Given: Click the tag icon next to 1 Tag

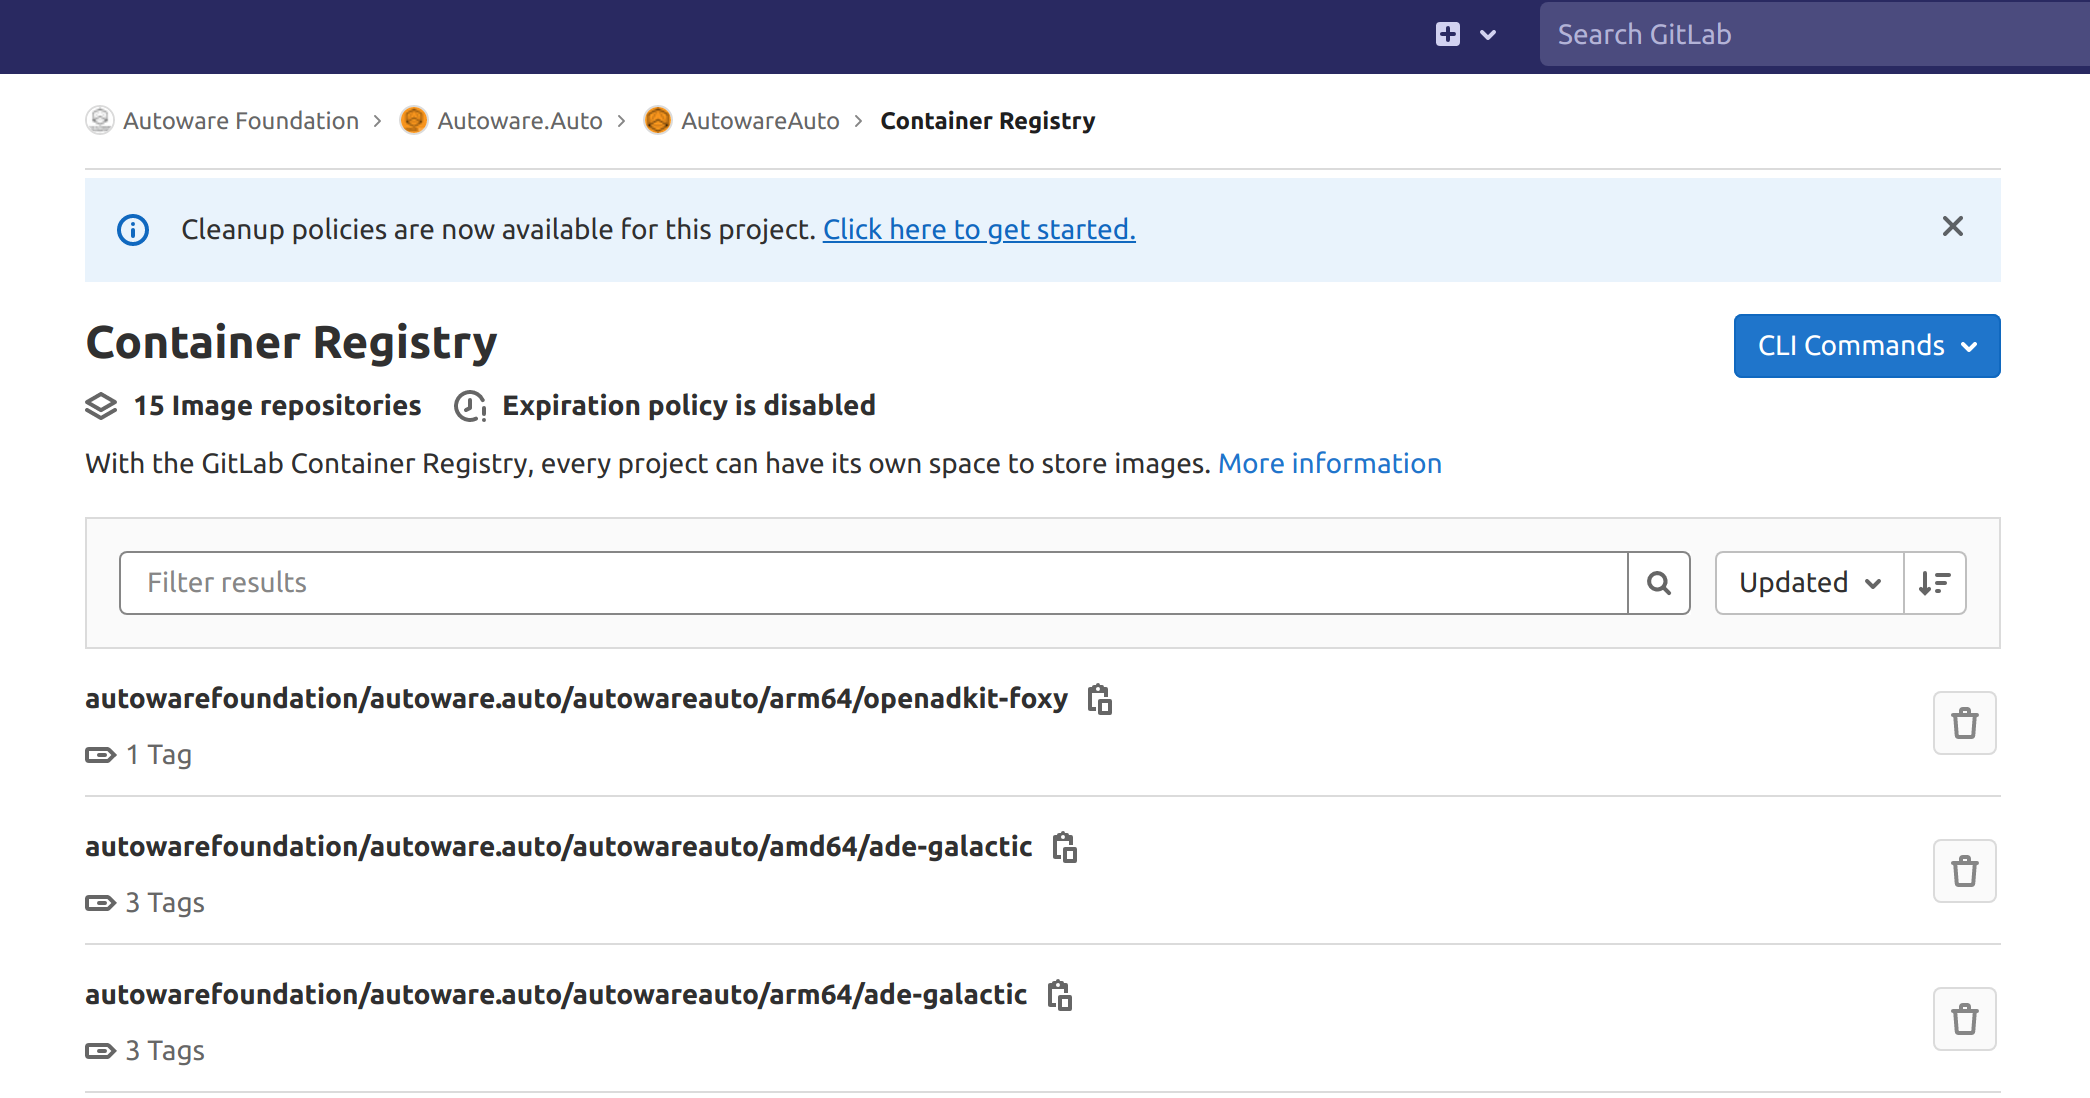Looking at the screenshot, I should click(100, 755).
